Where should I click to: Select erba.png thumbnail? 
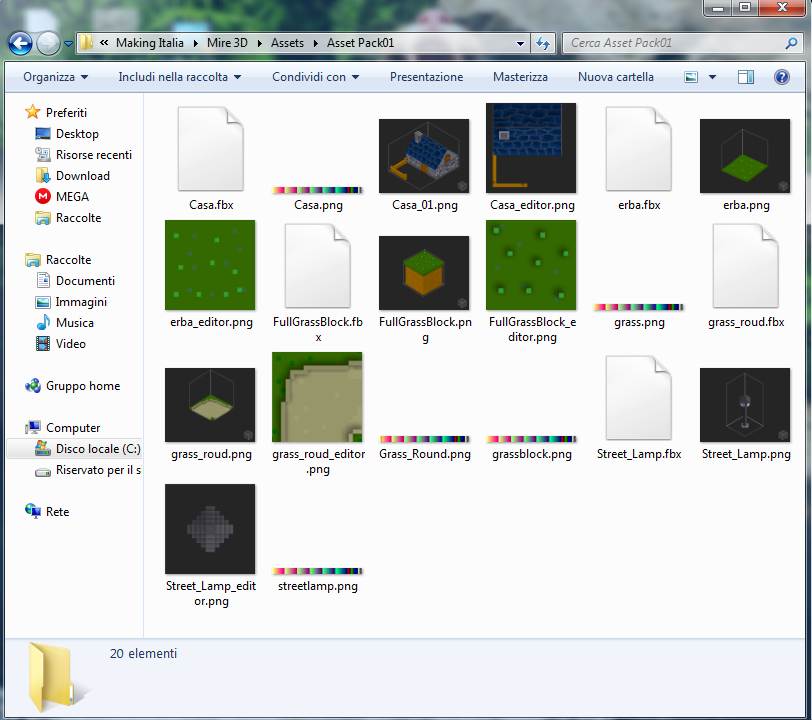point(745,156)
